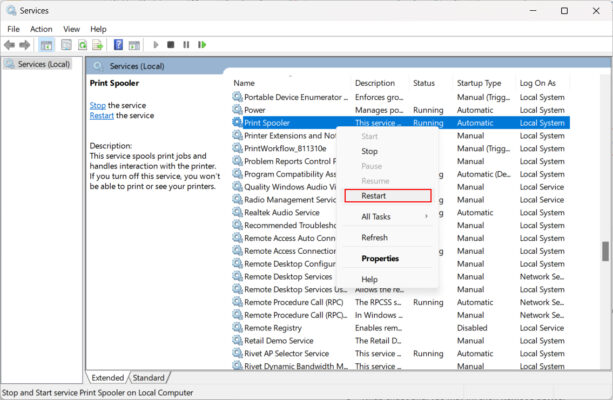
Task: Click the Export List toolbar icon
Action: (97, 45)
